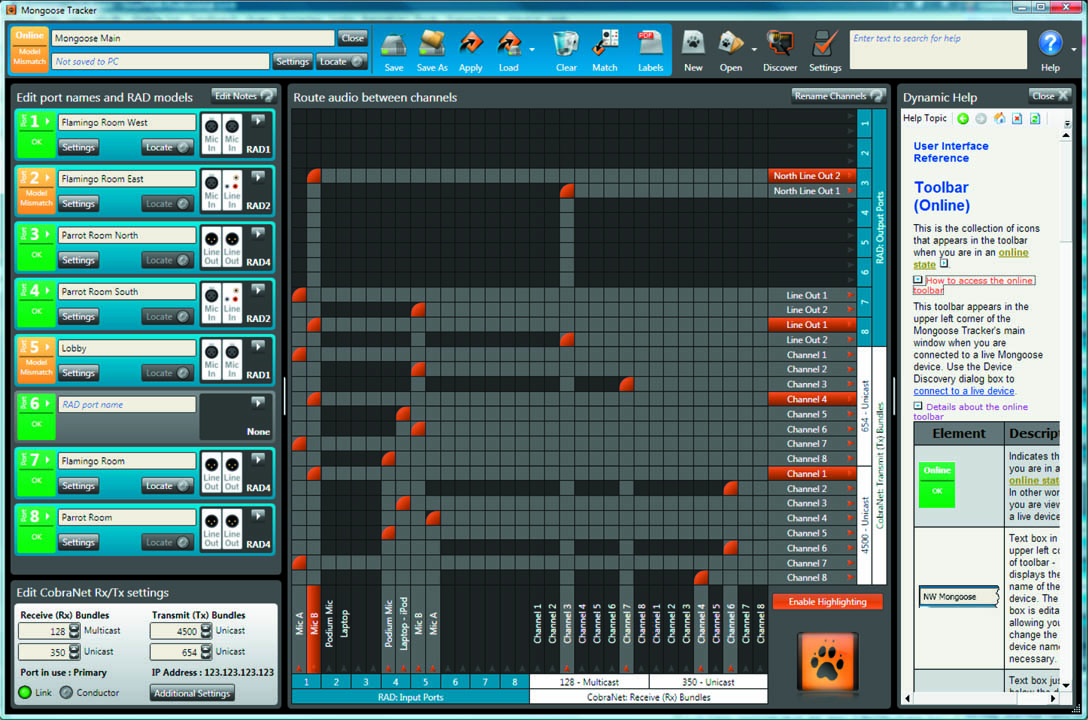Open the Help dropdown arrow

(x=1074, y=49)
